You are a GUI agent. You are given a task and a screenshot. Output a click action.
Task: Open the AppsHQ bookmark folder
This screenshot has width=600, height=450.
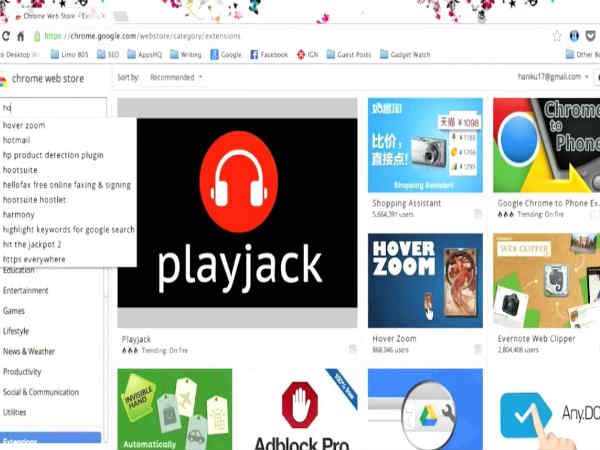tap(145, 54)
